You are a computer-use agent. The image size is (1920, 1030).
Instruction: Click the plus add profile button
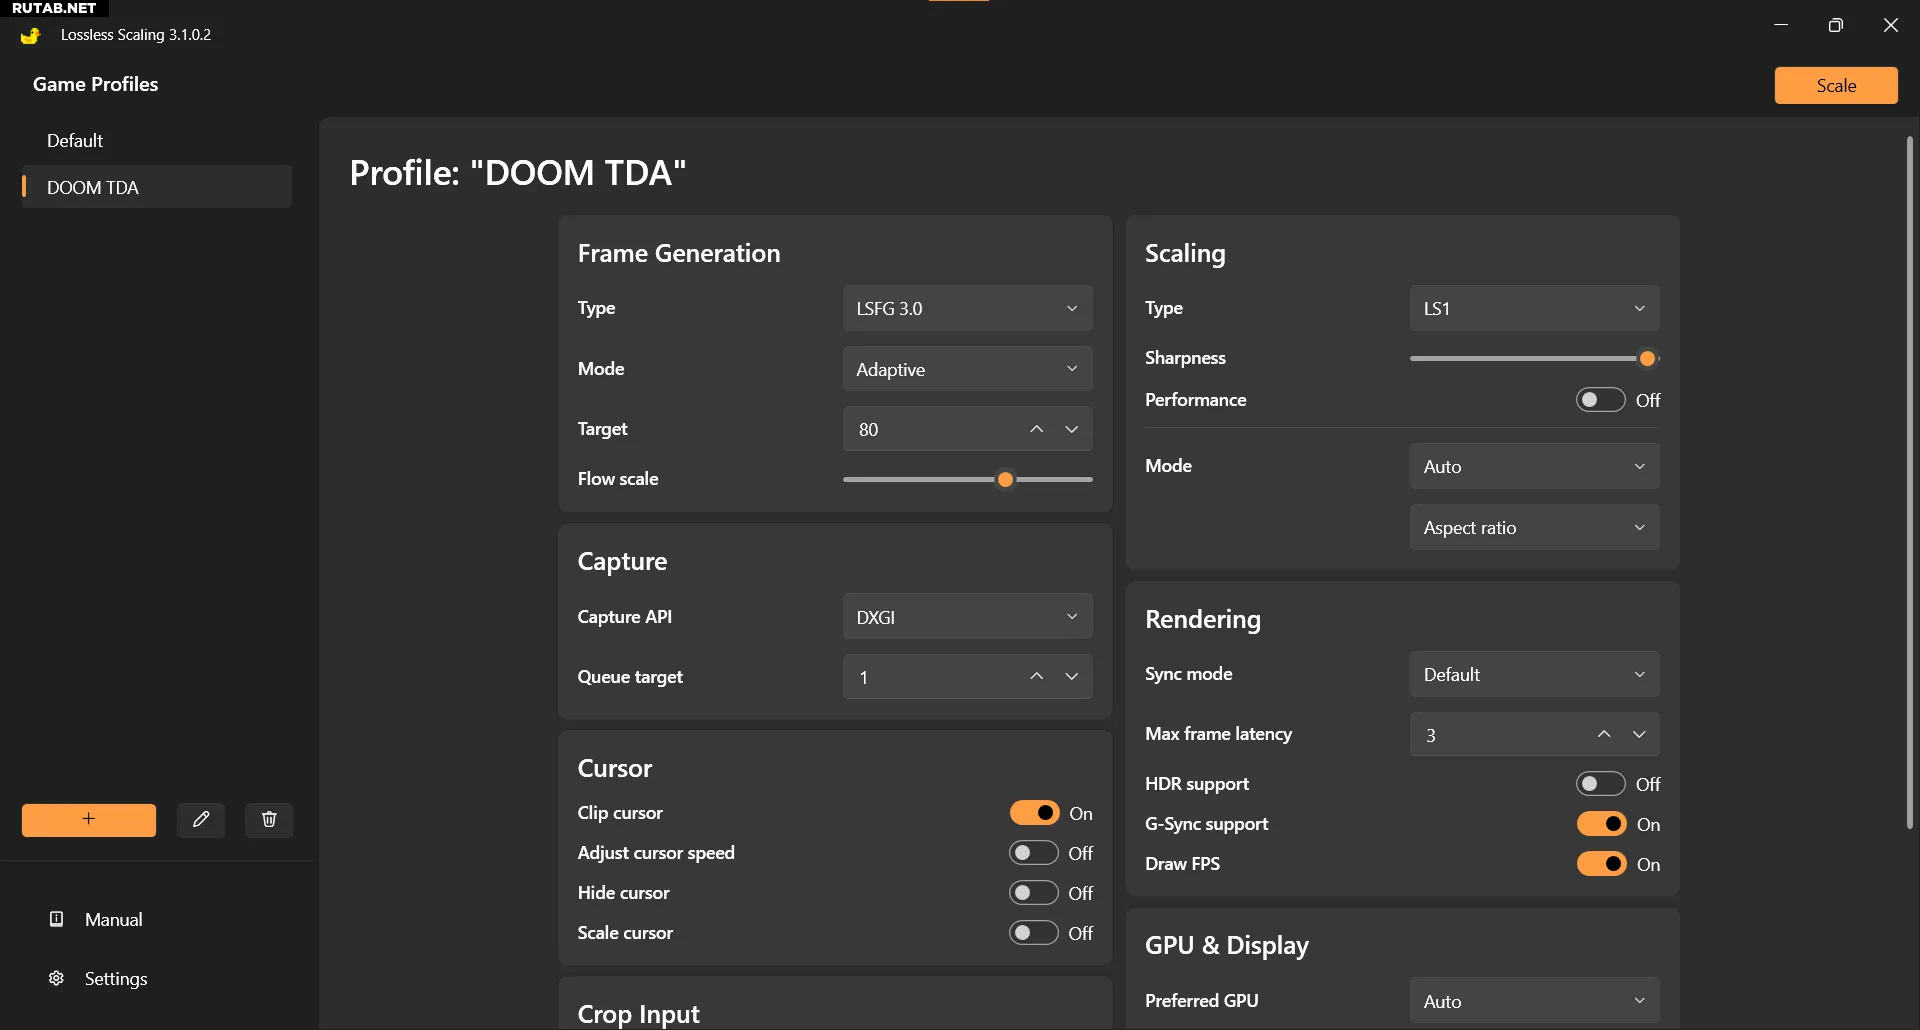coord(89,820)
